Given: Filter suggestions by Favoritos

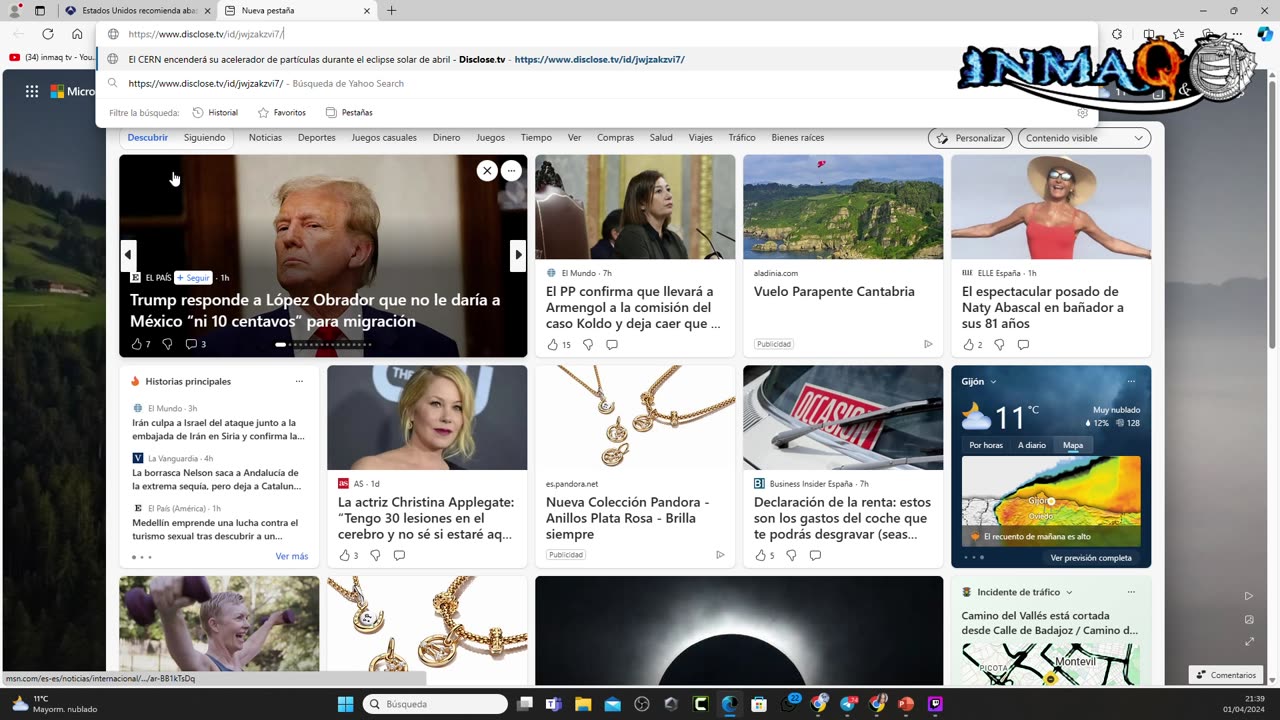Looking at the screenshot, I should click(x=281, y=113).
